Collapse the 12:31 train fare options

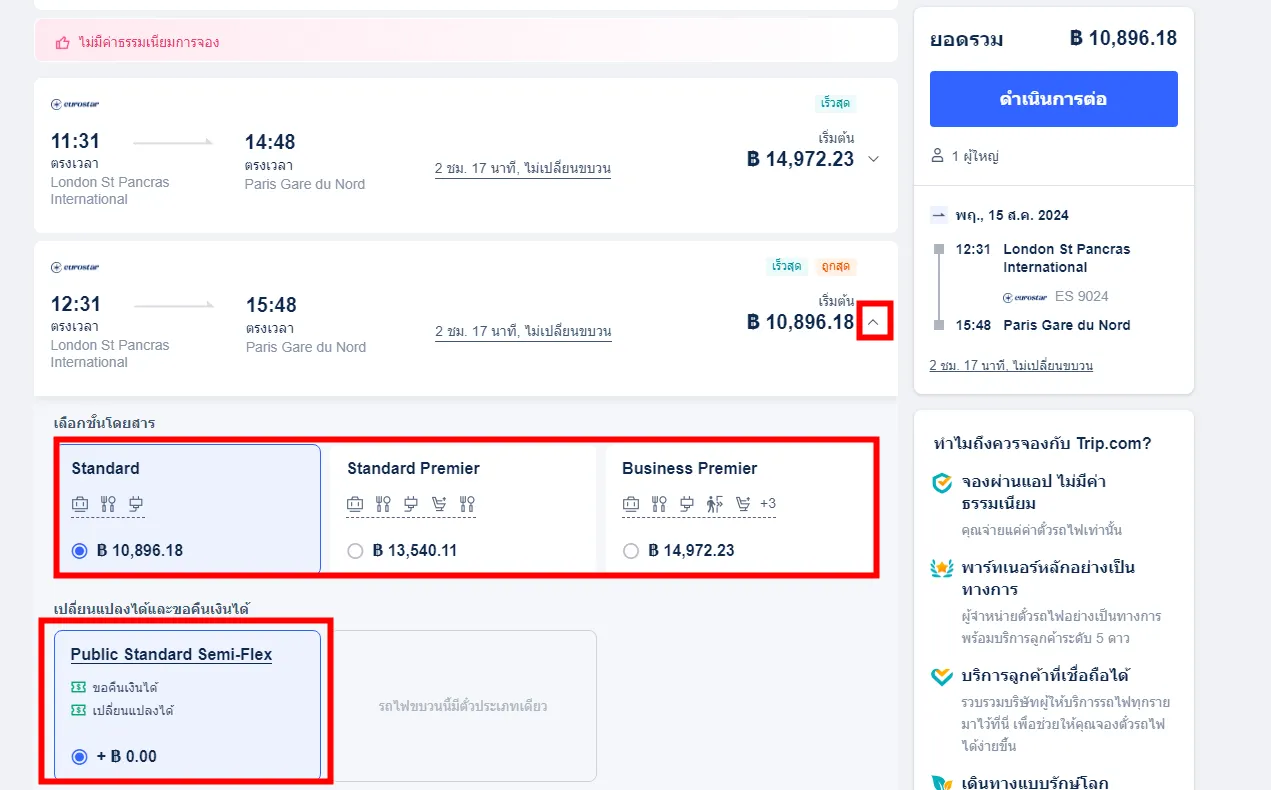click(873, 322)
